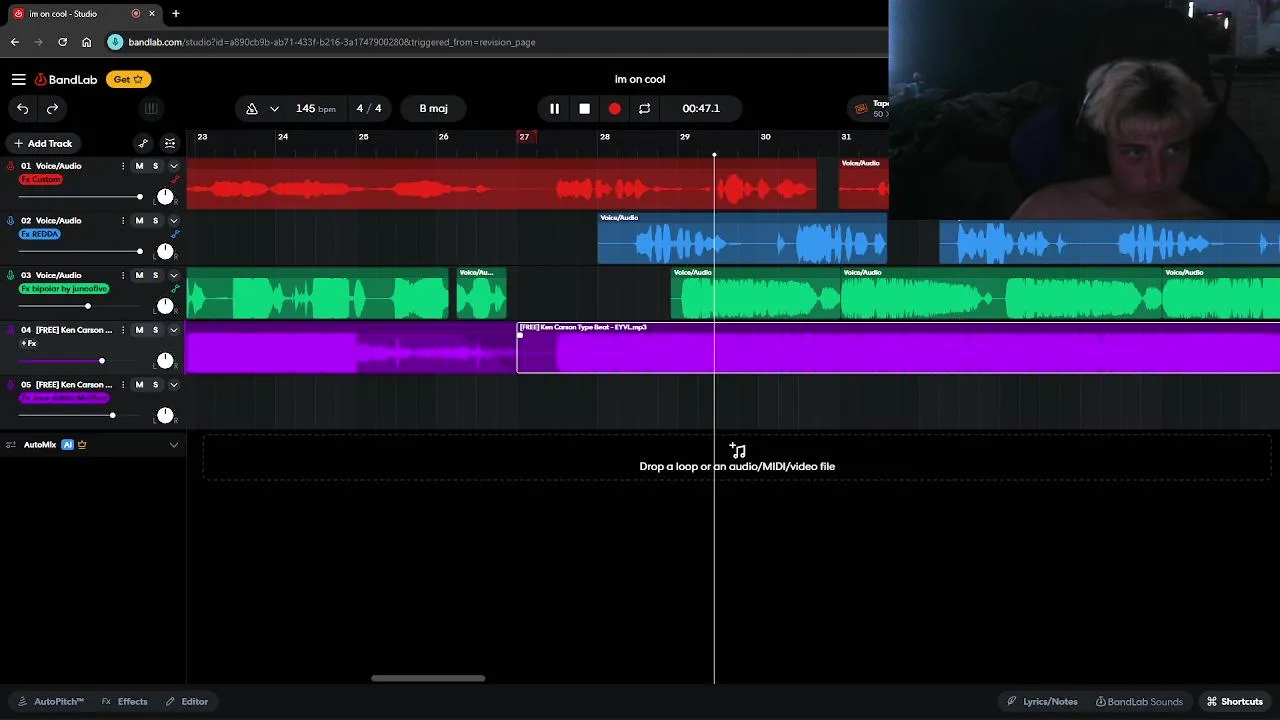
Task: Change the 4/4 time signature
Action: [369, 108]
